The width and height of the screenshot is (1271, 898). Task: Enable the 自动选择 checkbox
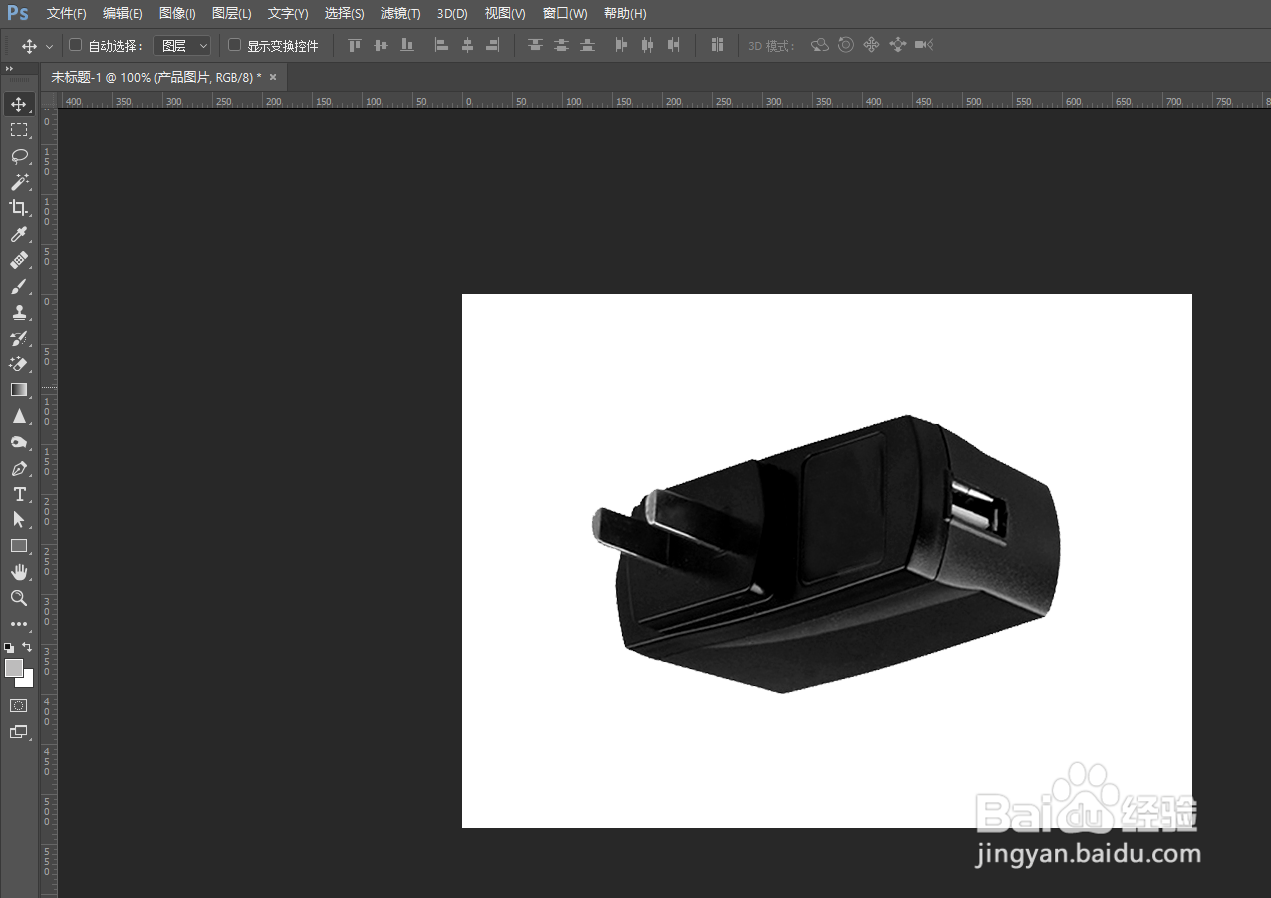point(75,45)
